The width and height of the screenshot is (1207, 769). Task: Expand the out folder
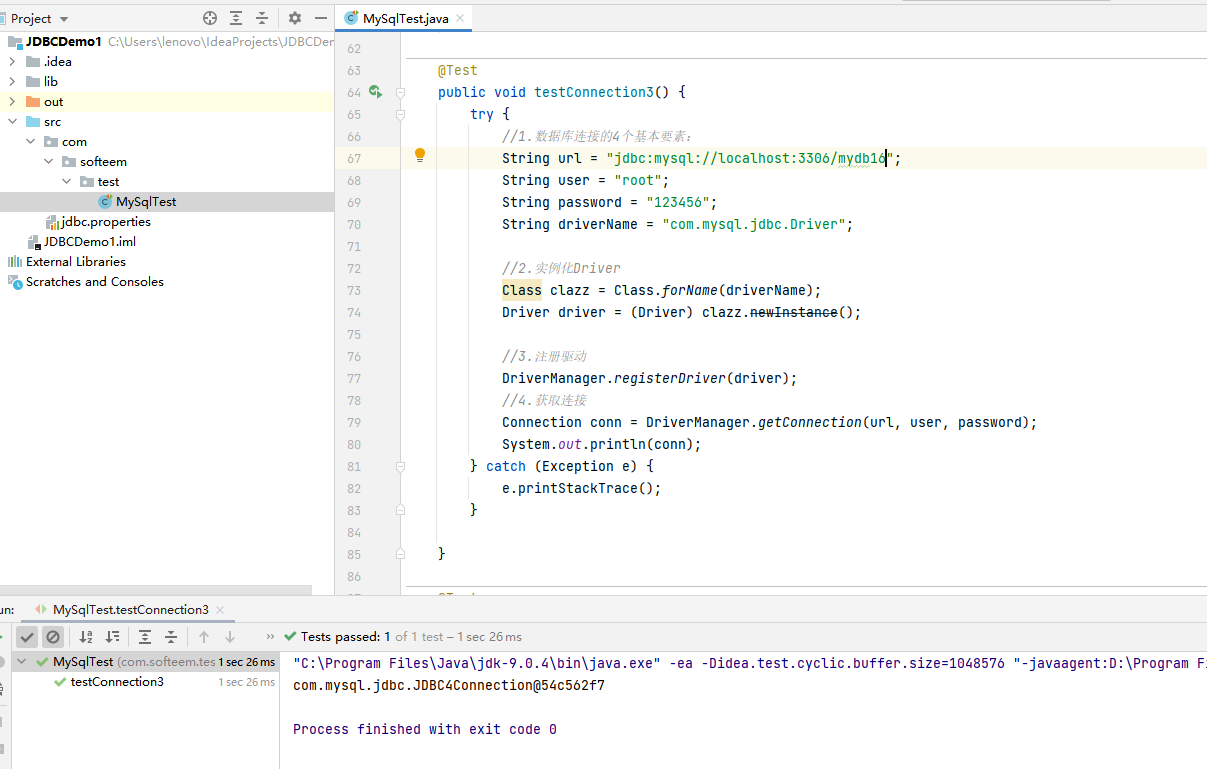coord(12,101)
